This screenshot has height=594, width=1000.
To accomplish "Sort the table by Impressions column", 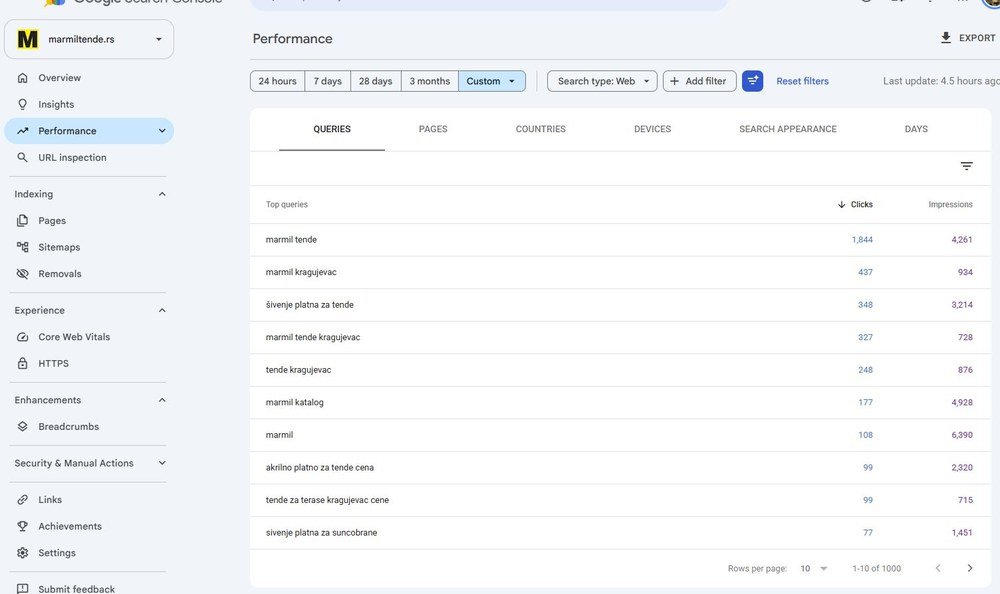I will (950, 205).
